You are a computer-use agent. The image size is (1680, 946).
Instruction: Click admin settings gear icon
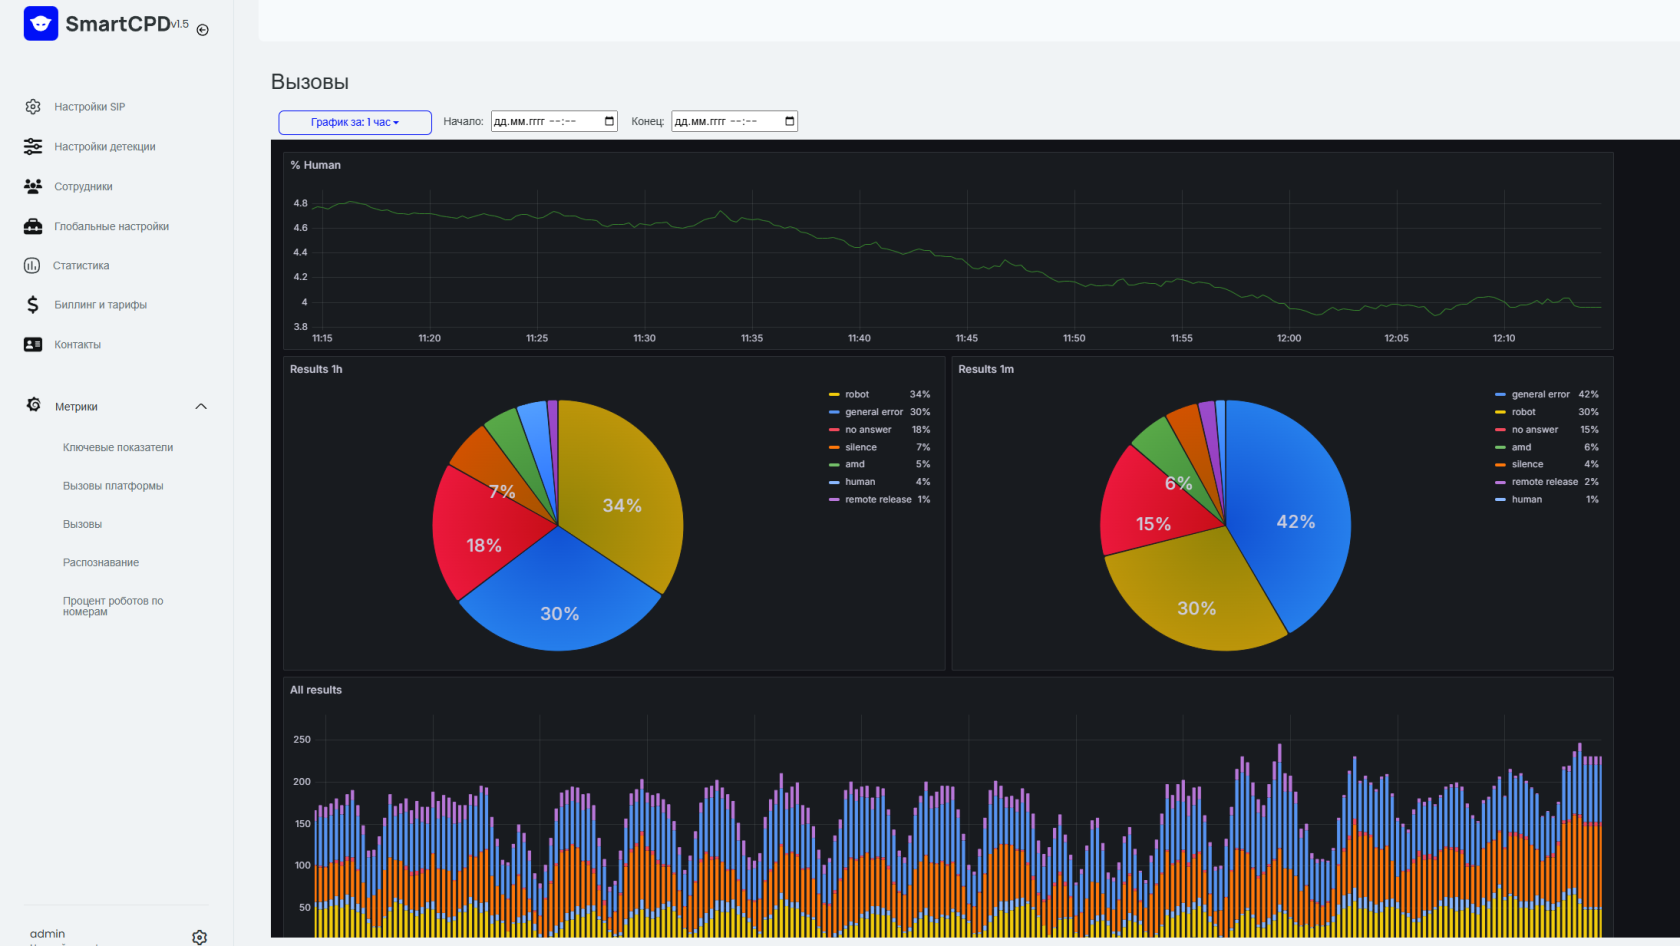pos(200,937)
